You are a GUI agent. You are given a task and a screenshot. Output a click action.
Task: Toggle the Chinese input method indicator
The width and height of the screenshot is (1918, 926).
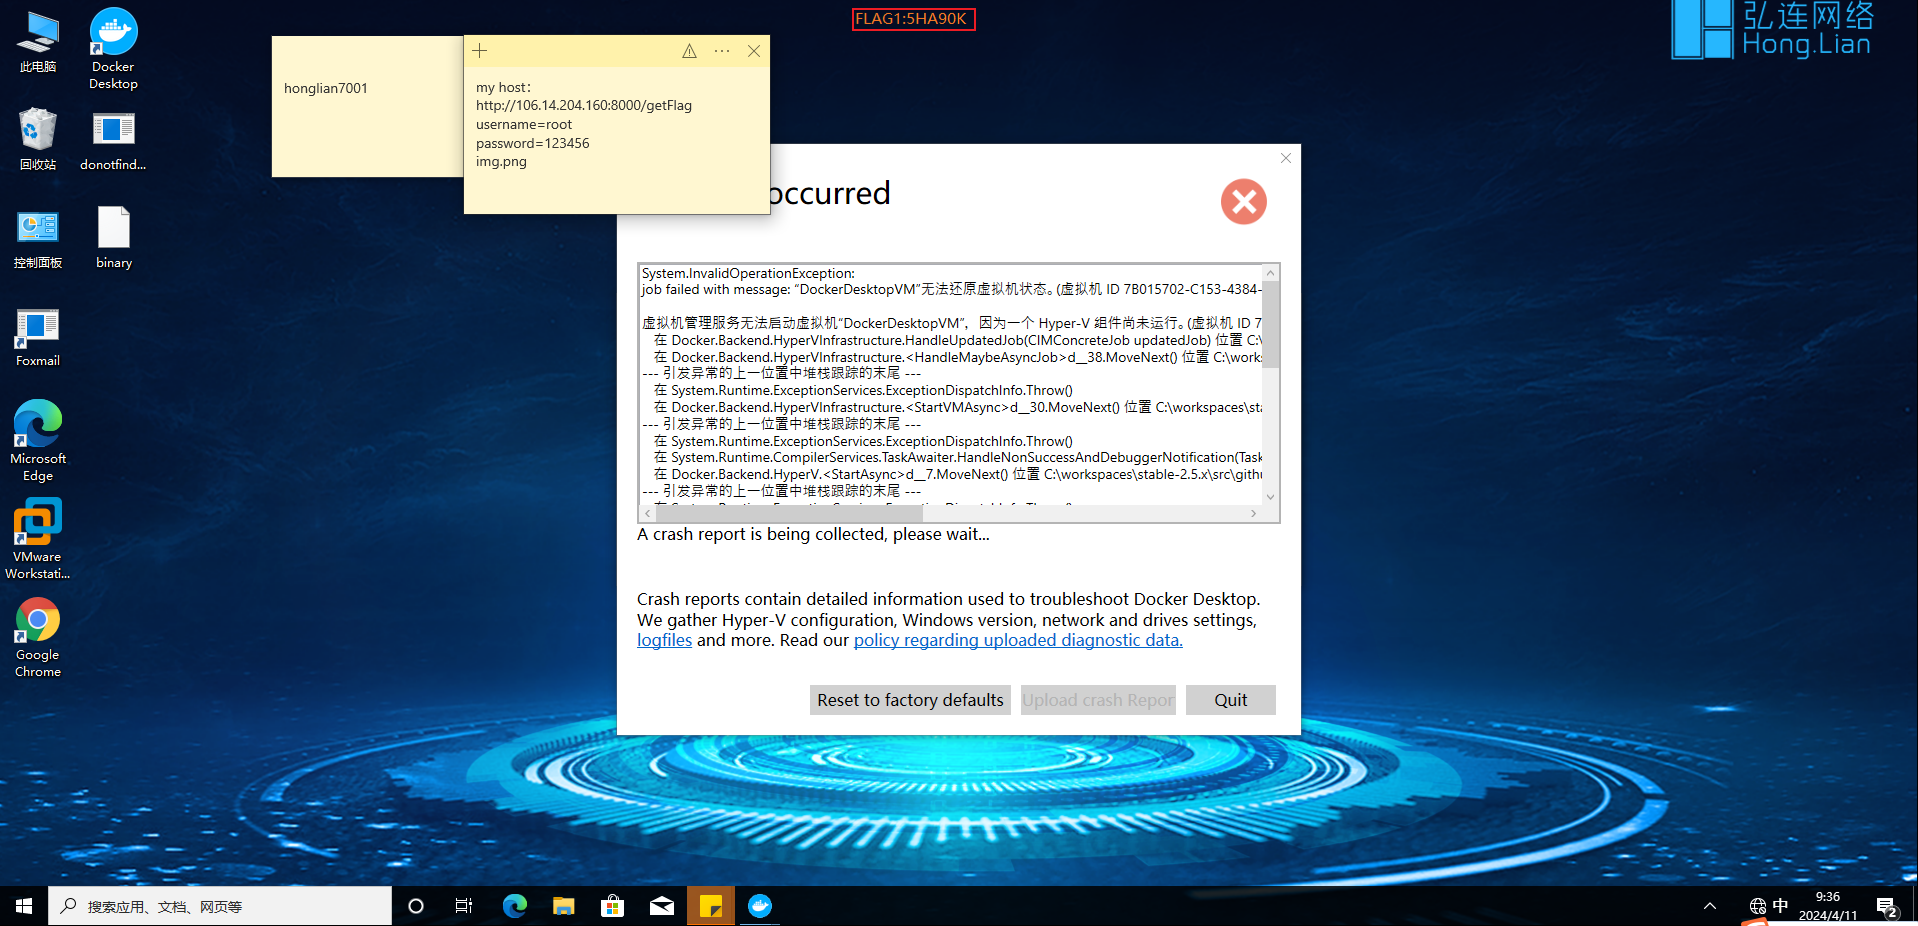1780,906
